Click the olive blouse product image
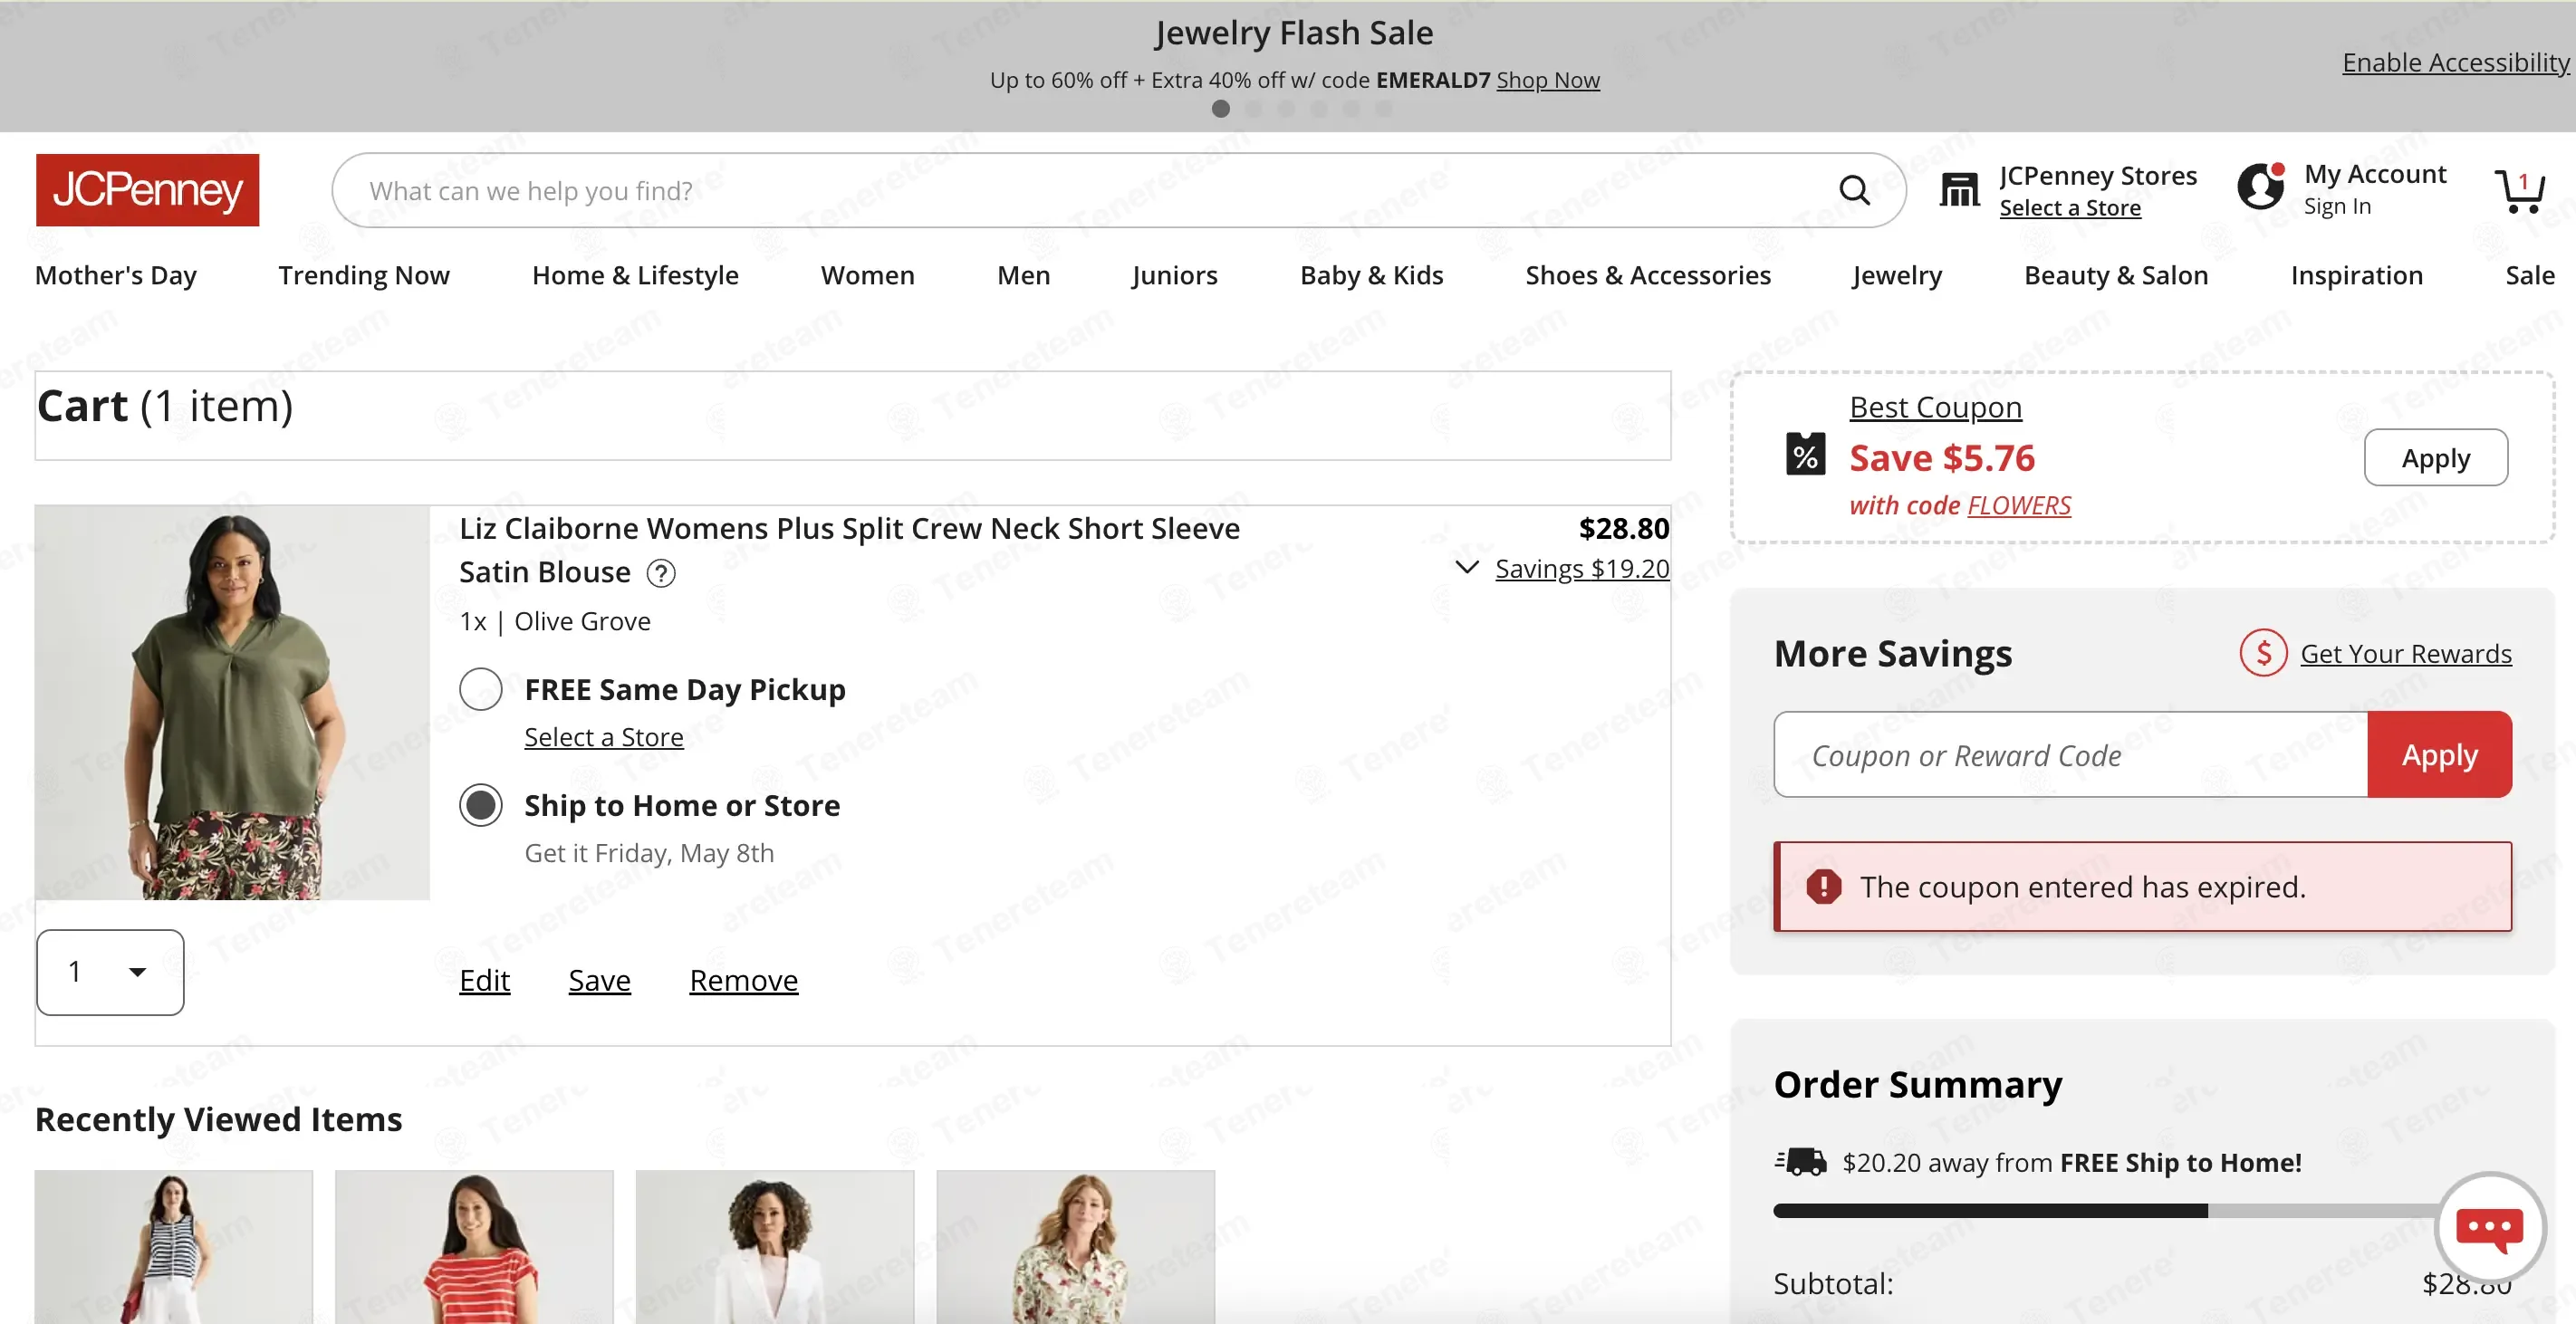The width and height of the screenshot is (2576, 1324). [232, 702]
